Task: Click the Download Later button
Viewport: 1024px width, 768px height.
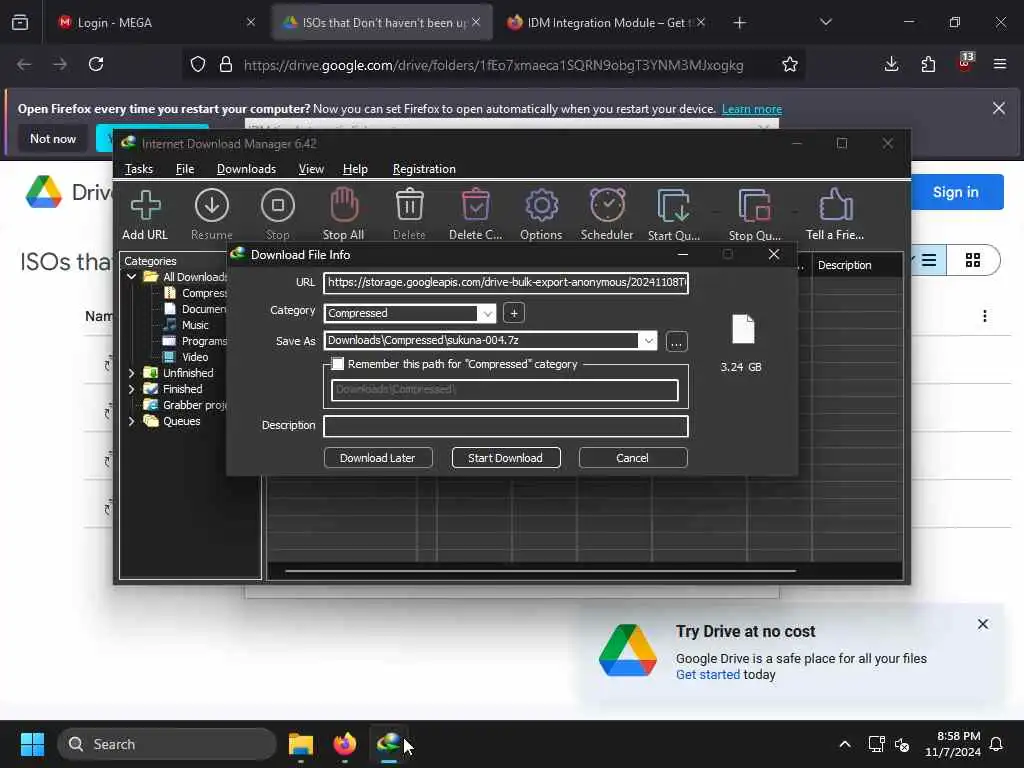Action: (377, 458)
